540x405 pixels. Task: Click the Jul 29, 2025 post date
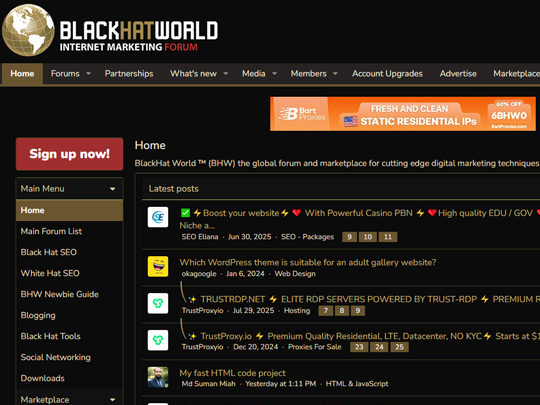(x=253, y=311)
